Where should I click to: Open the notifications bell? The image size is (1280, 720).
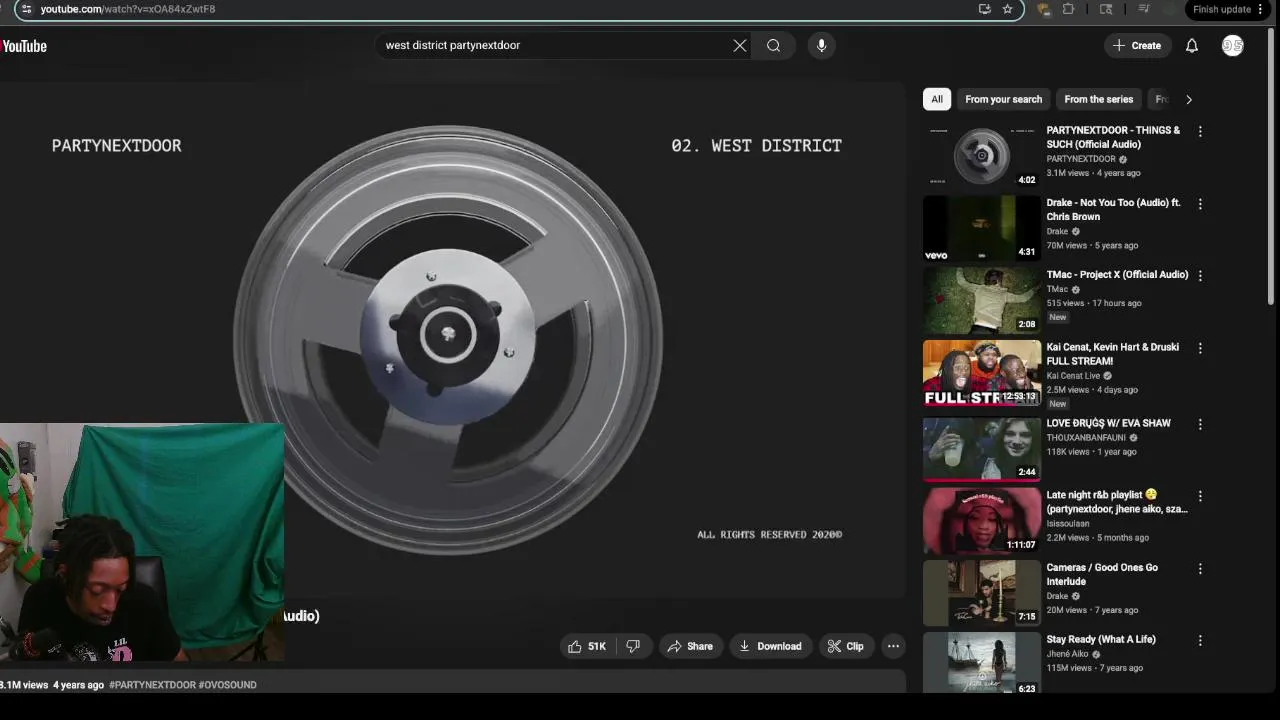(x=1192, y=46)
